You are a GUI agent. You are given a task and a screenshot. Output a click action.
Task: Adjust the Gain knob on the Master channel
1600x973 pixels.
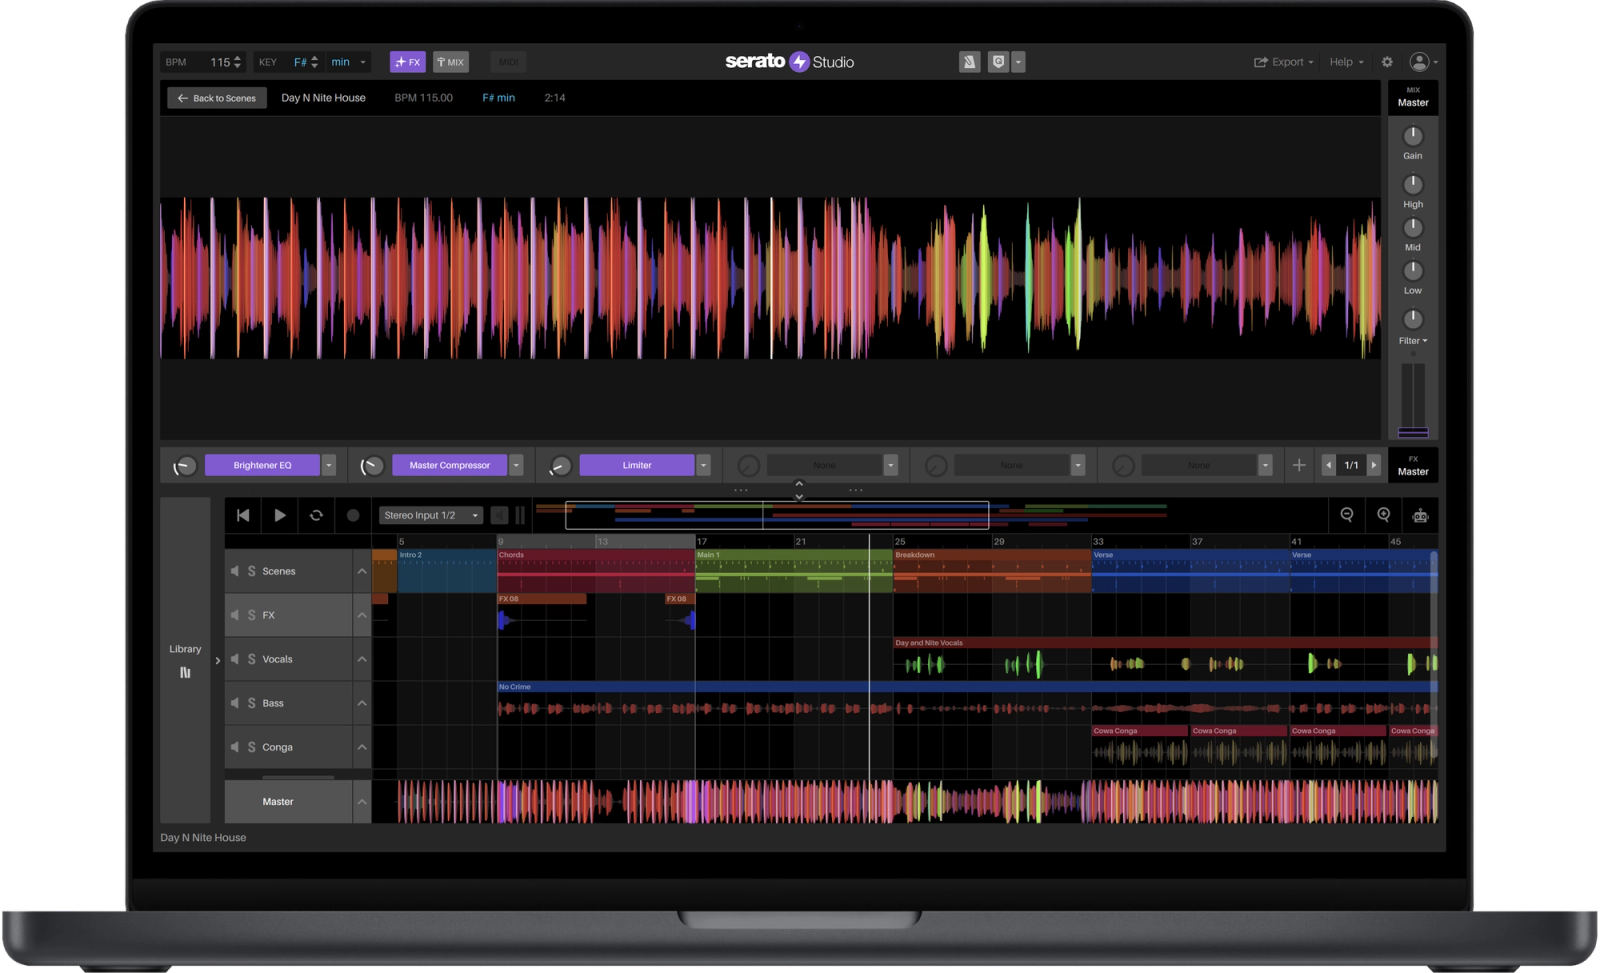[x=1412, y=137]
